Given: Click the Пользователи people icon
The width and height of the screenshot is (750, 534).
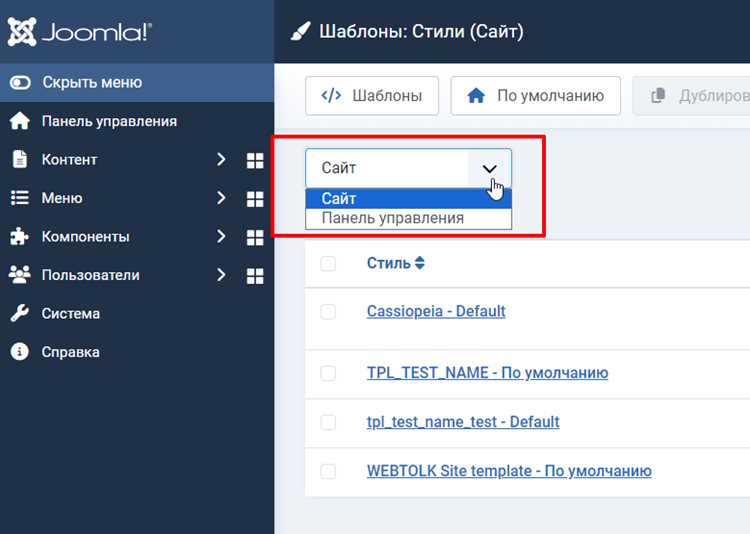Looking at the screenshot, I should click(x=20, y=275).
